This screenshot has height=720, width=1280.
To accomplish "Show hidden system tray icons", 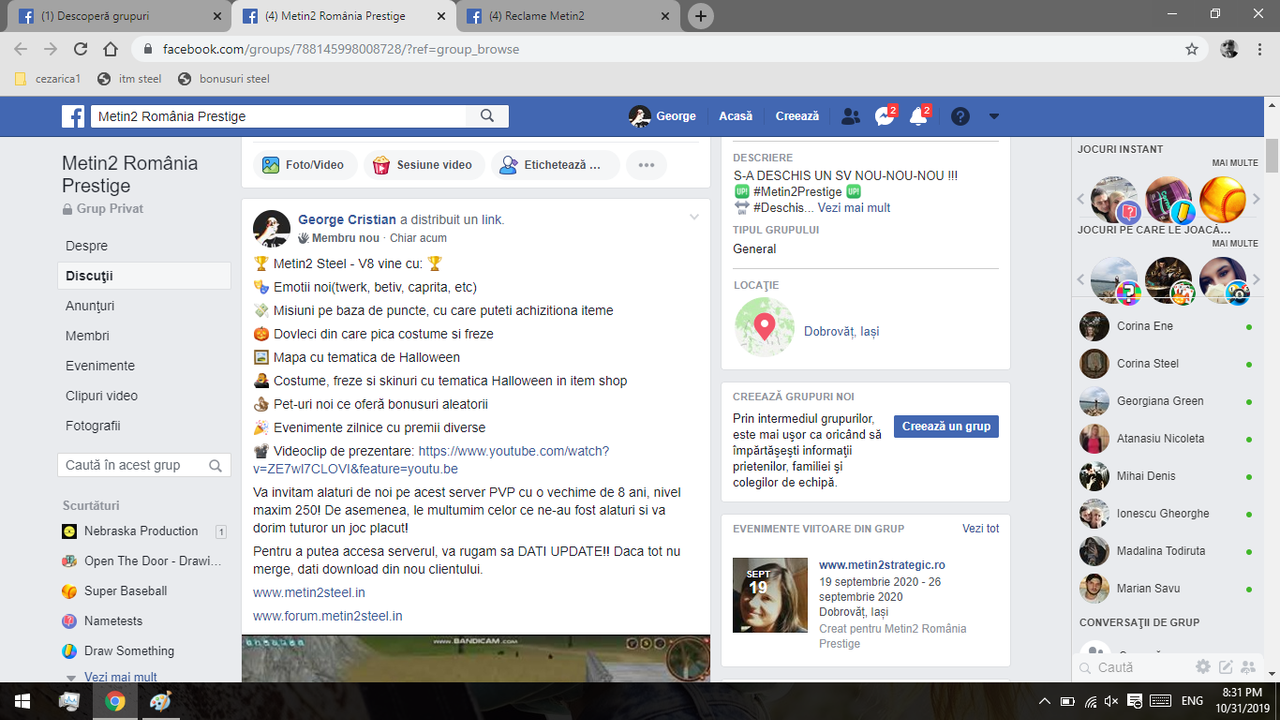I will point(1044,701).
